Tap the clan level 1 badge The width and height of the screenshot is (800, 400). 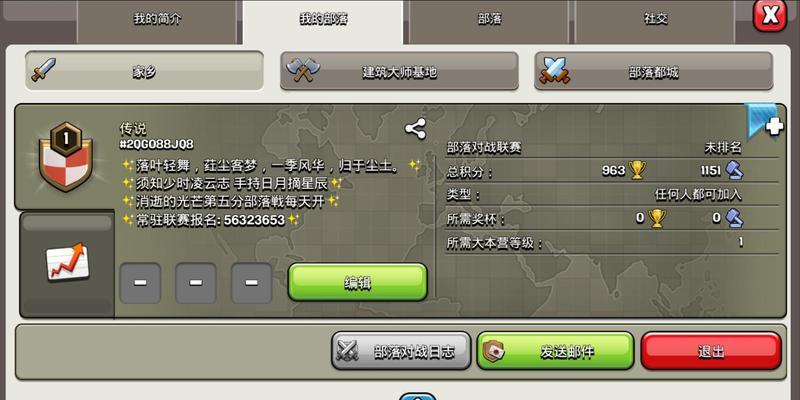pyautogui.click(x=66, y=157)
